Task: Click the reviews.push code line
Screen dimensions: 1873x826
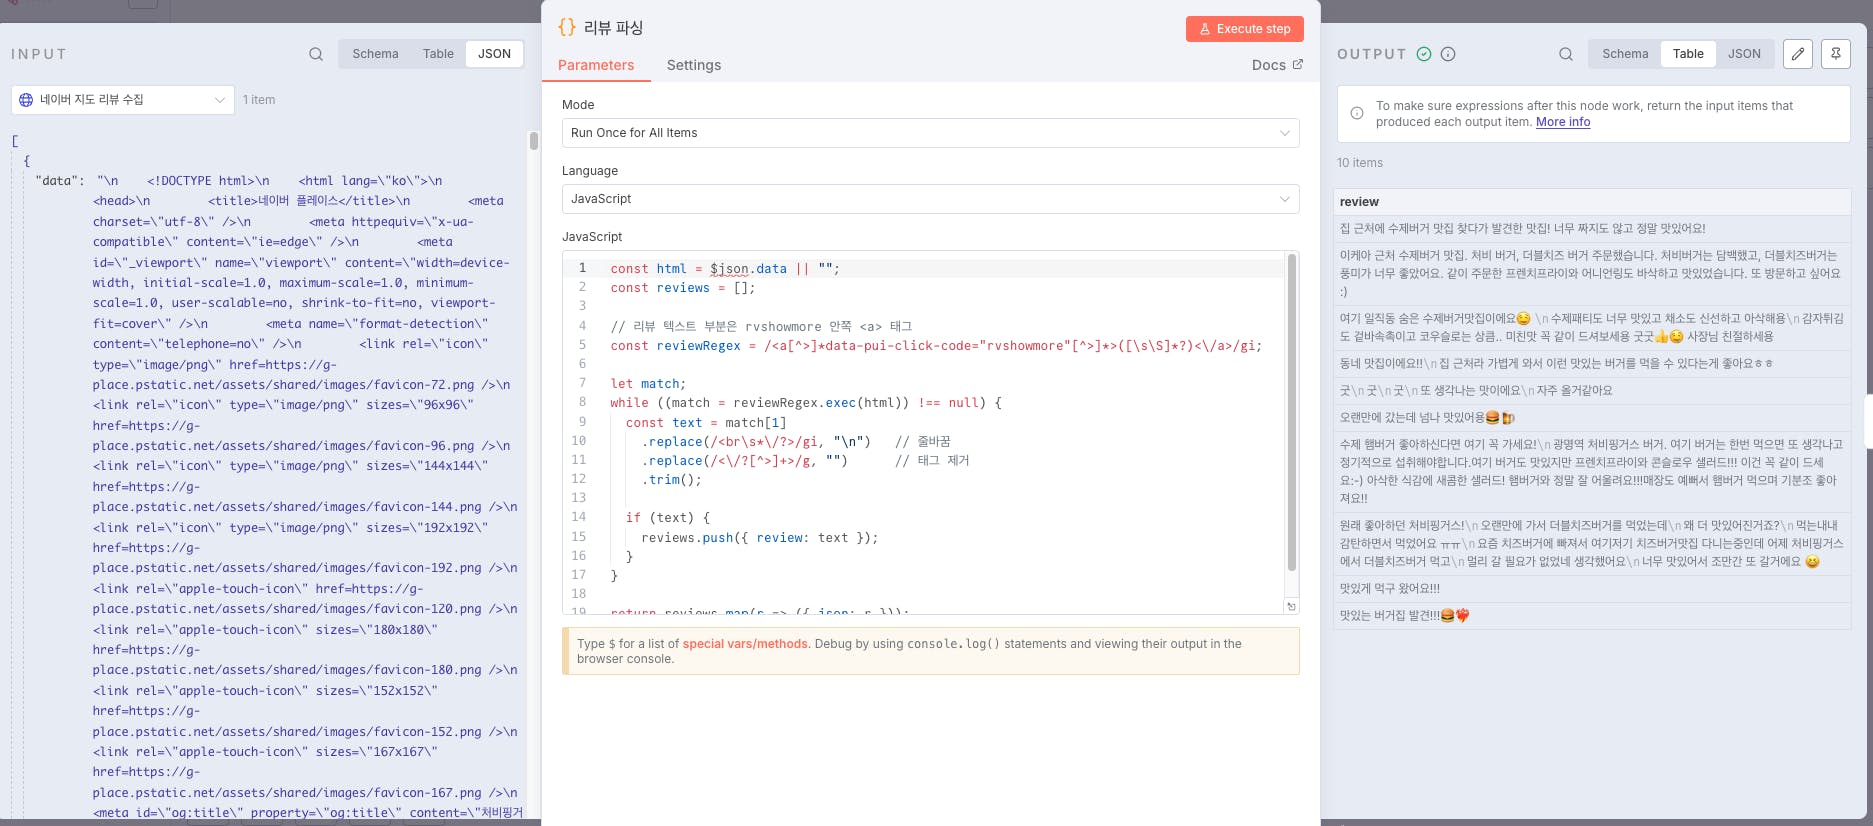Action: tap(760, 538)
